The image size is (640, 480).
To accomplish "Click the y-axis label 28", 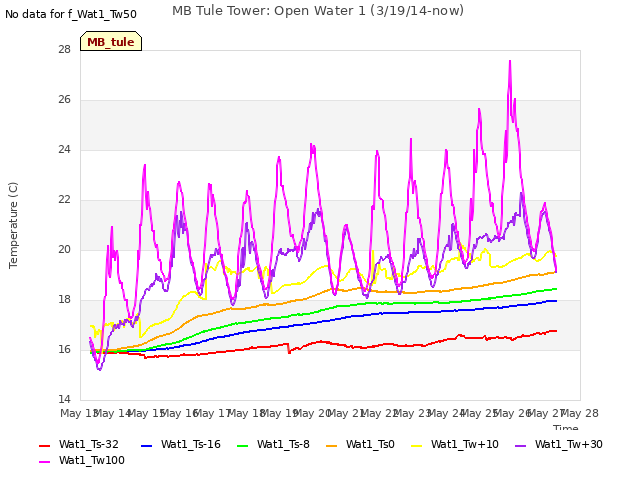I will click(x=64, y=50).
